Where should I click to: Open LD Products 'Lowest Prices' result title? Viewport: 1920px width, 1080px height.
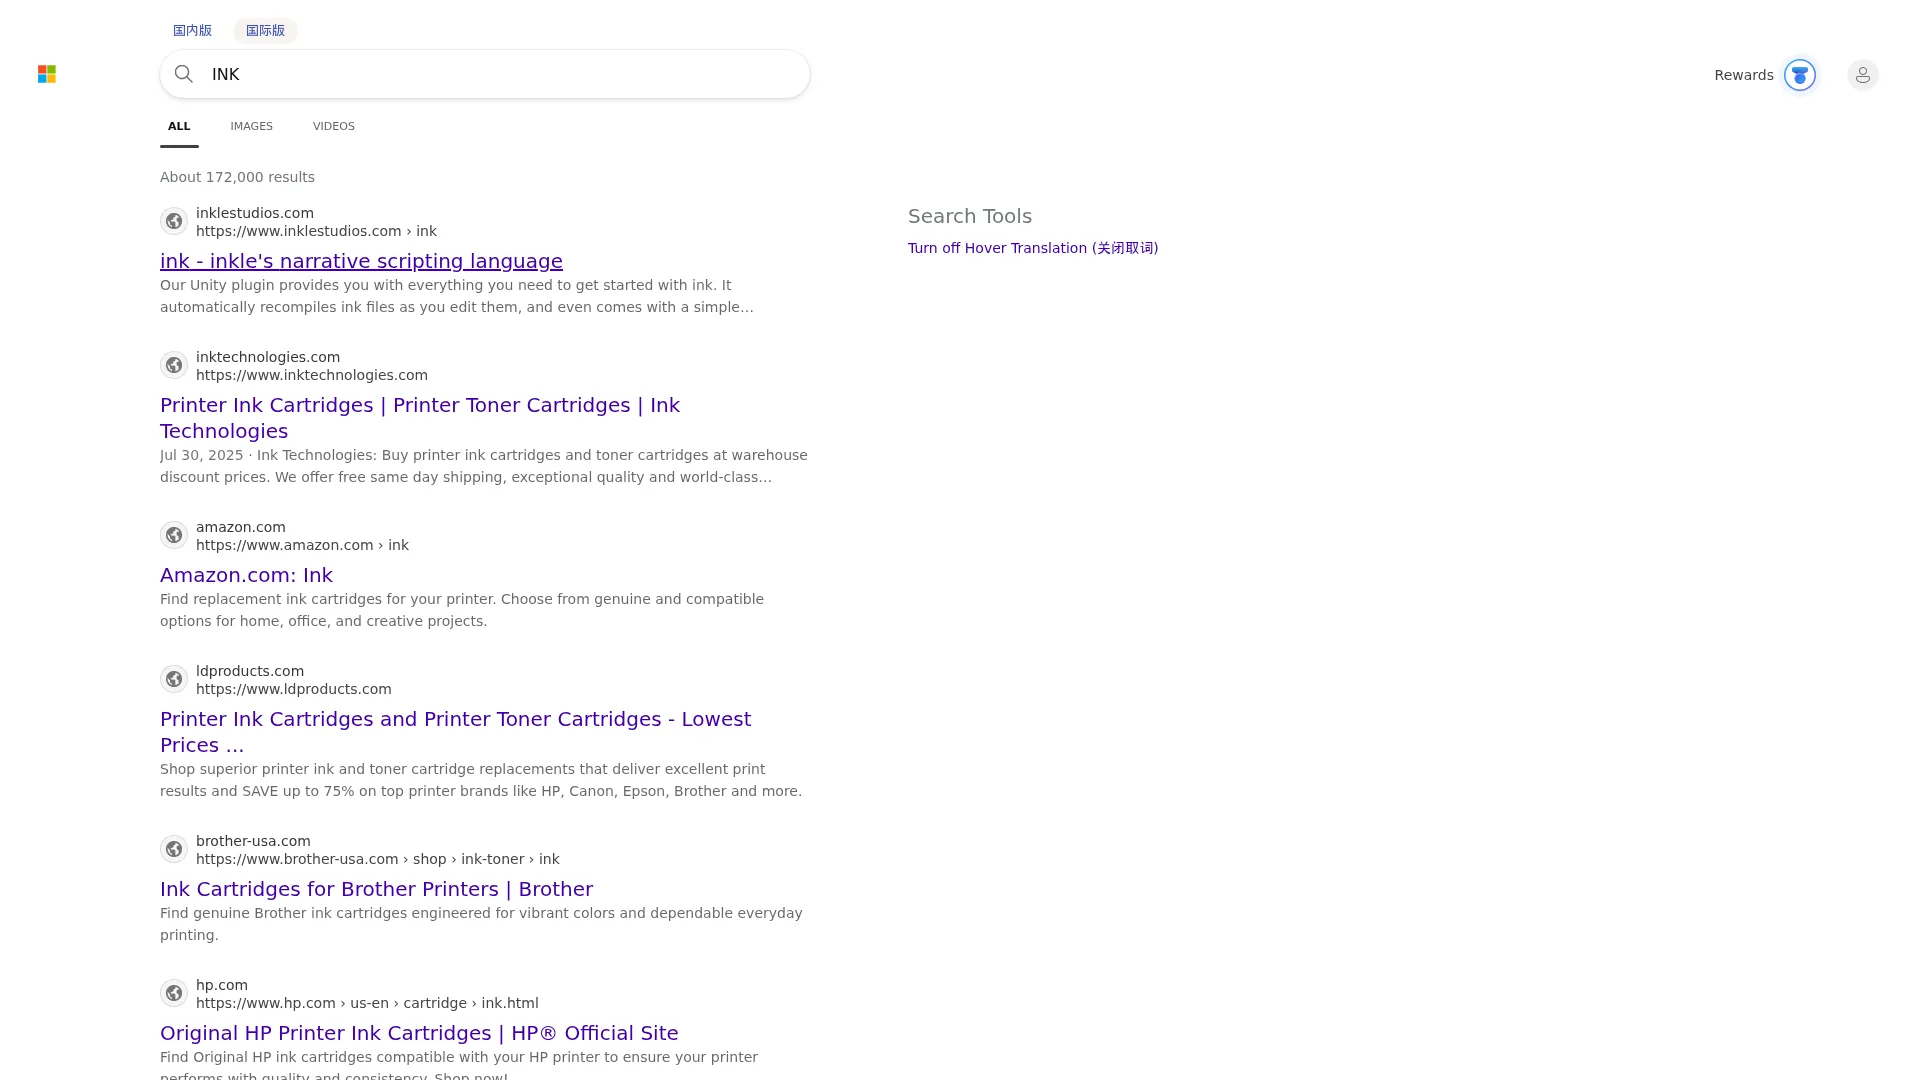point(455,732)
